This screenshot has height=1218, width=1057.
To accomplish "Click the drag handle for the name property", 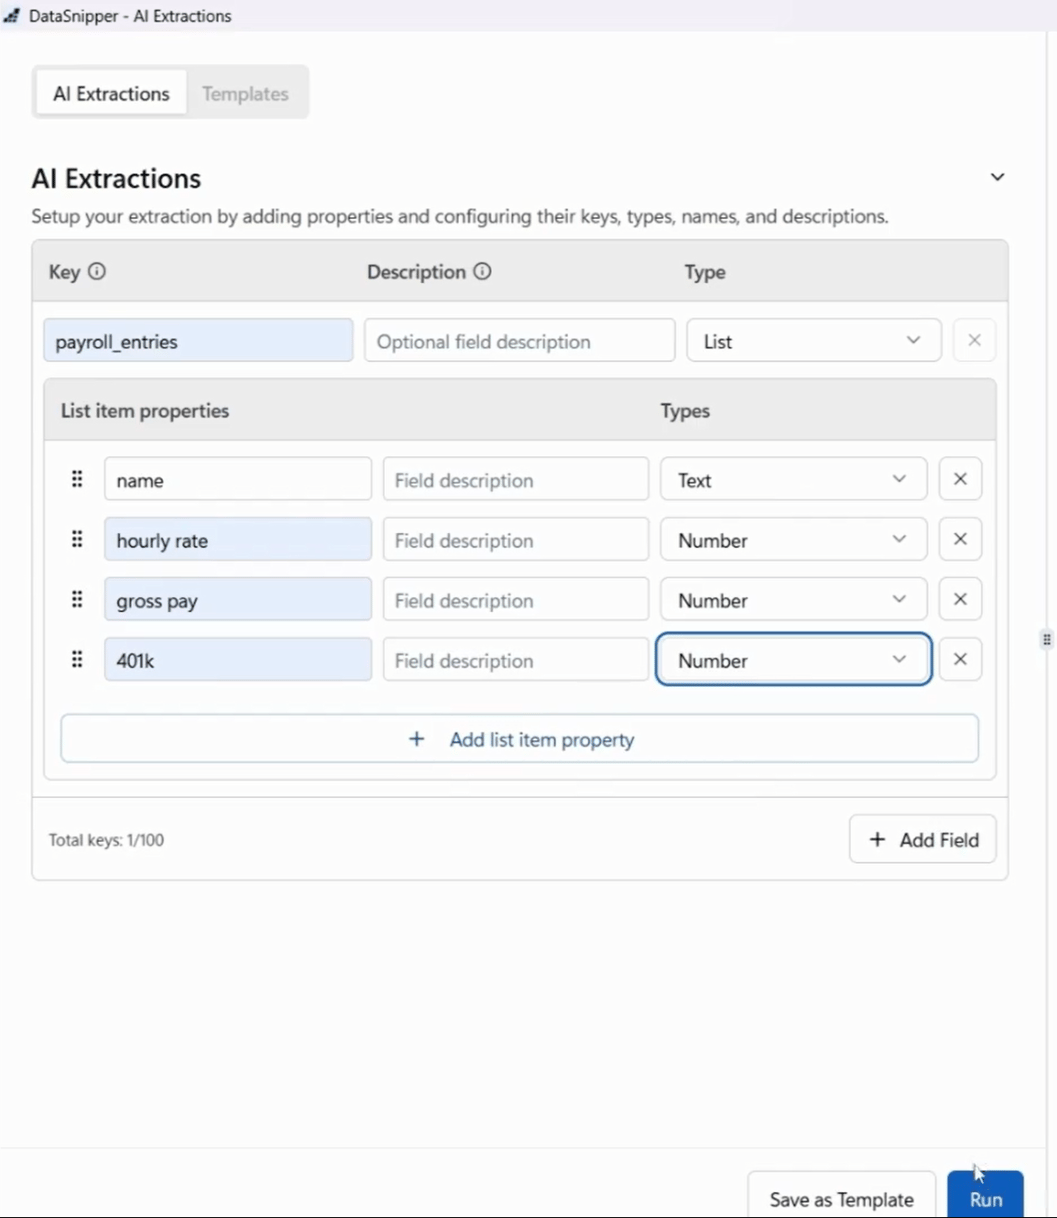I will coord(77,479).
